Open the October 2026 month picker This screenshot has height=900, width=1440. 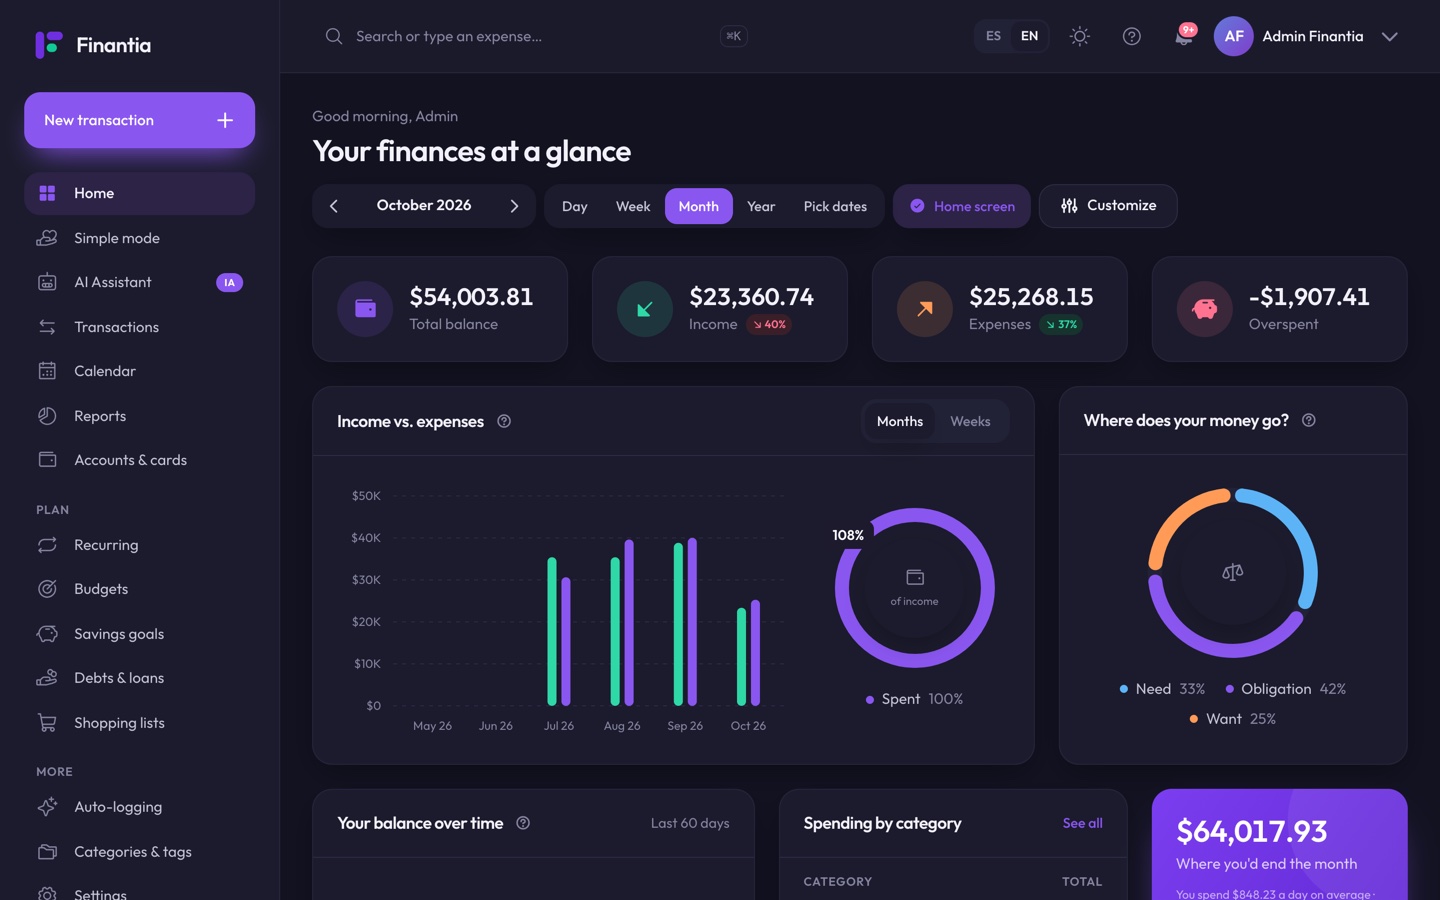point(424,205)
